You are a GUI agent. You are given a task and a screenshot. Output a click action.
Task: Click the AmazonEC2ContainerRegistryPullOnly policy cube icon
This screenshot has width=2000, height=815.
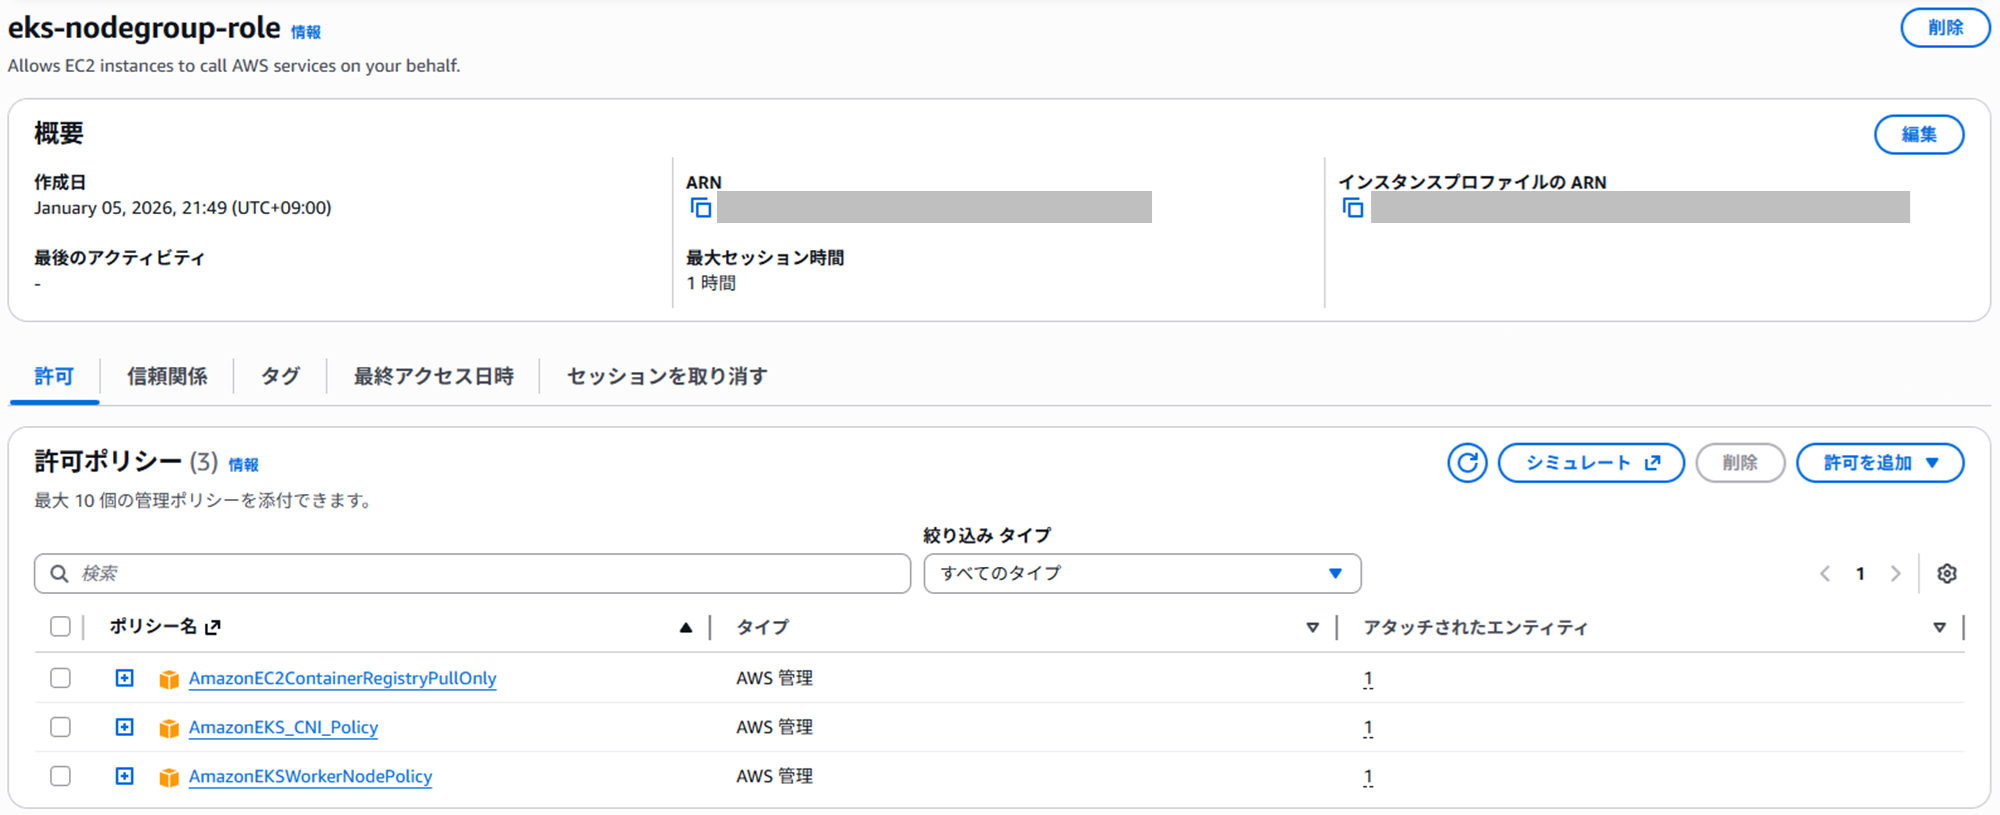pyautogui.click(x=169, y=679)
